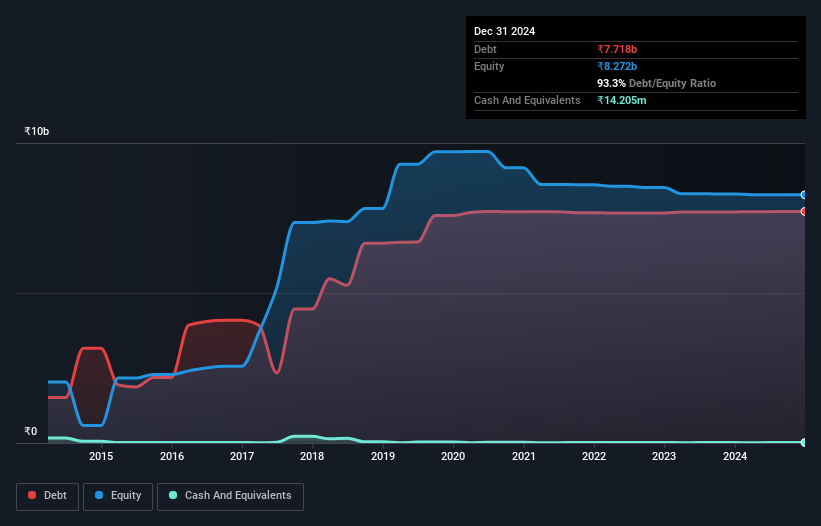Click the Dec 31 2024 tooltip date
The height and width of the screenshot is (526, 821).
(x=504, y=31)
